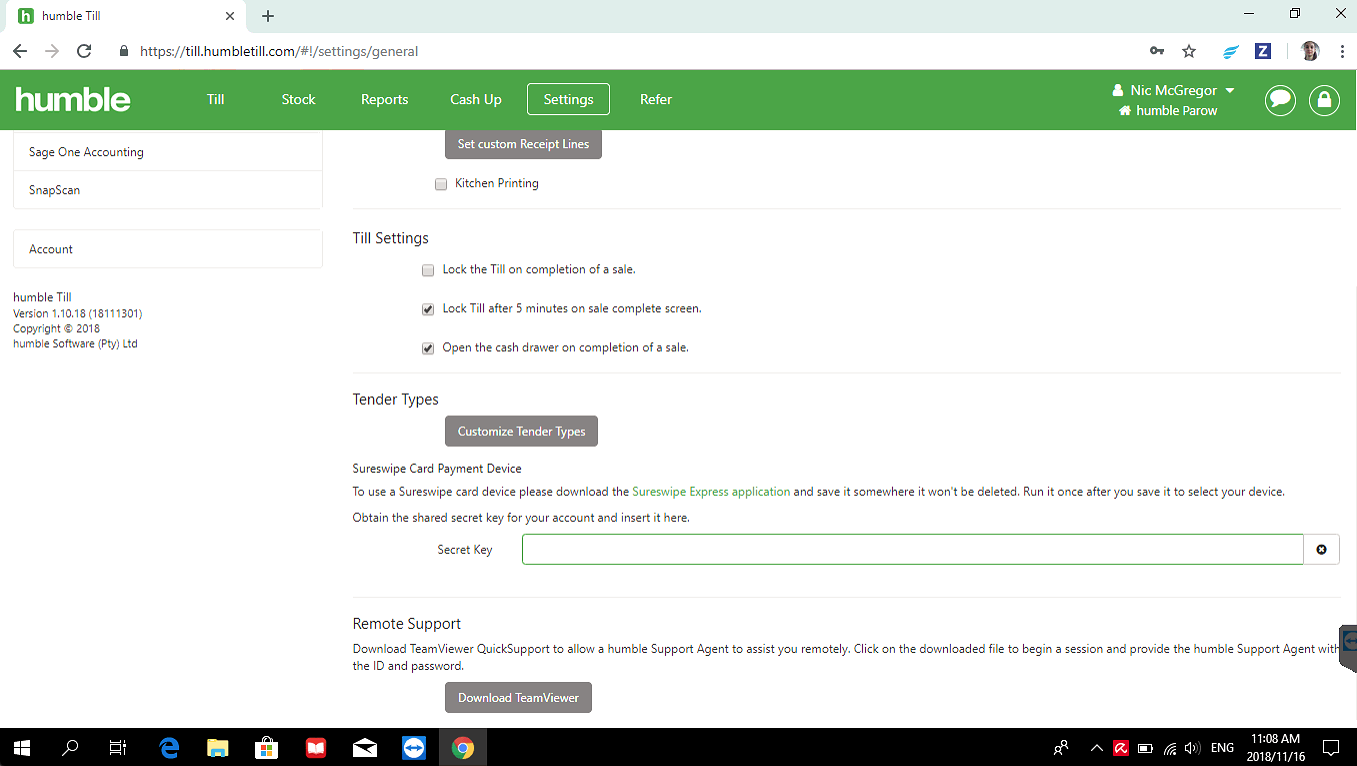Check Lock the Till on completion of sale
Image resolution: width=1357 pixels, height=766 pixels.
(x=428, y=270)
